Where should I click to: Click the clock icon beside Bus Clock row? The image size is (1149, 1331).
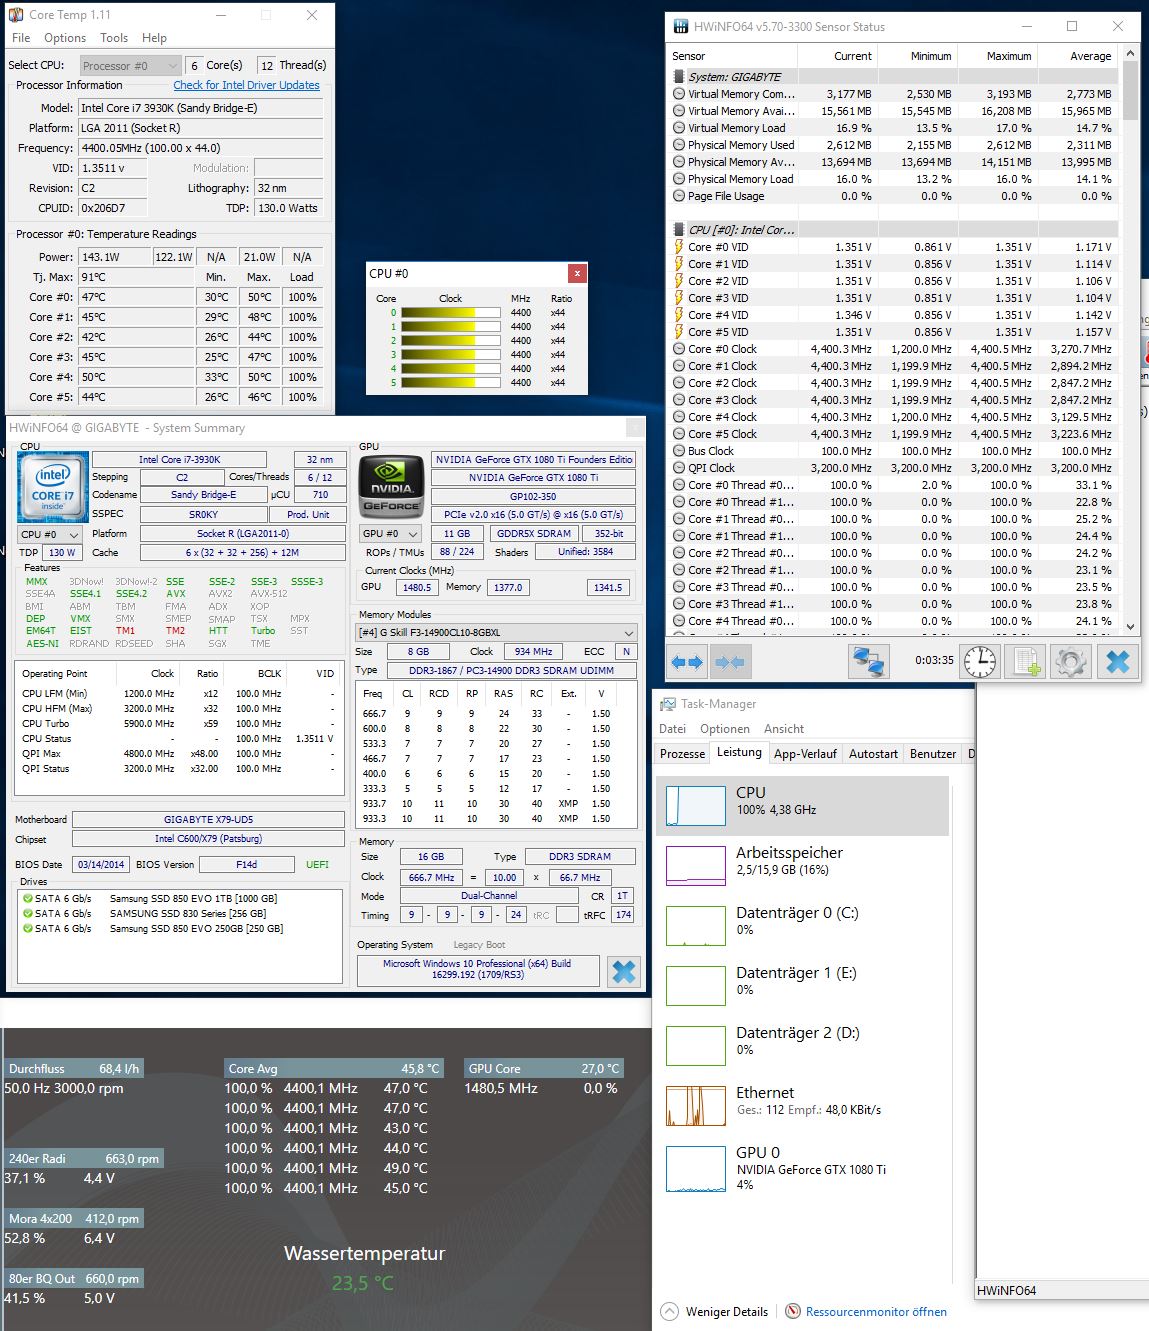[x=679, y=451]
